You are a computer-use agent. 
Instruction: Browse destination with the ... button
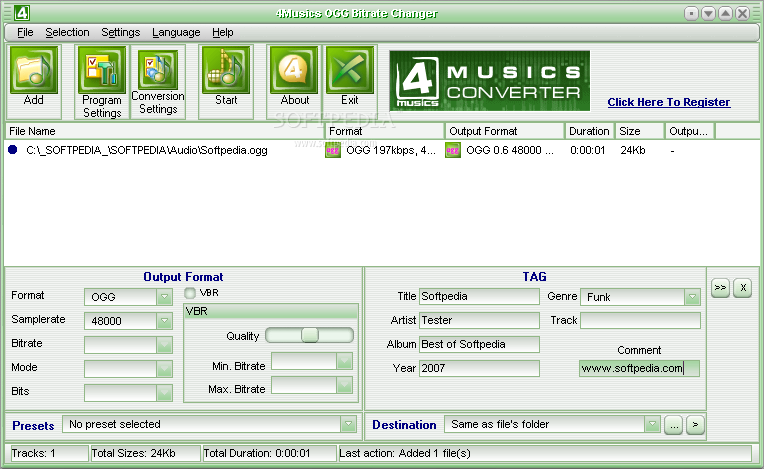pos(673,425)
